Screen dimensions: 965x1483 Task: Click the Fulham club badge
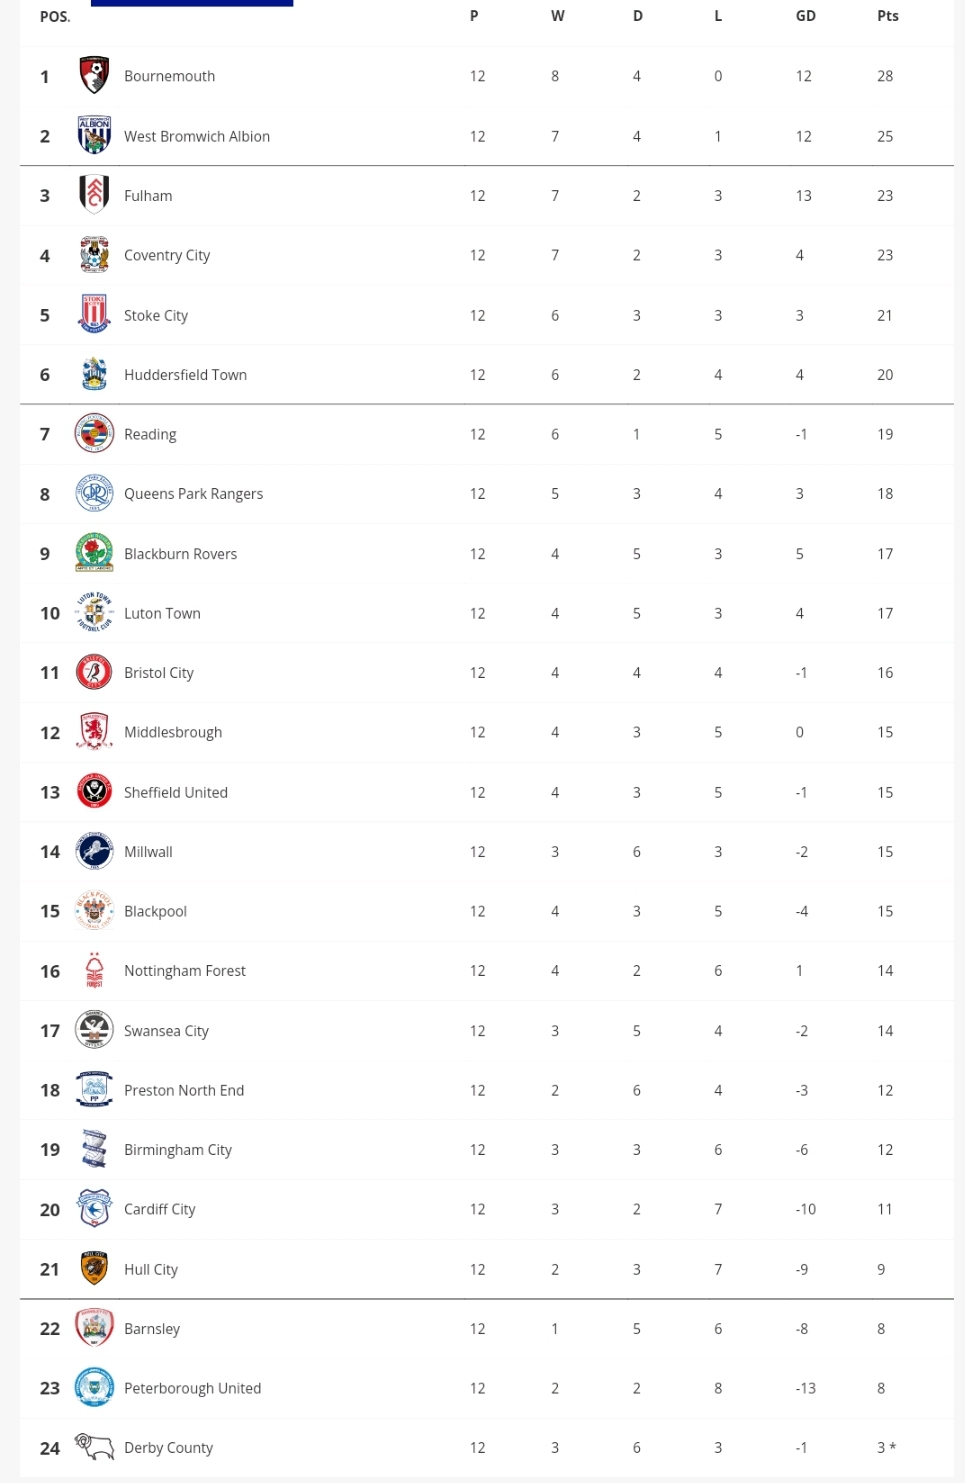tap(94, 195)
